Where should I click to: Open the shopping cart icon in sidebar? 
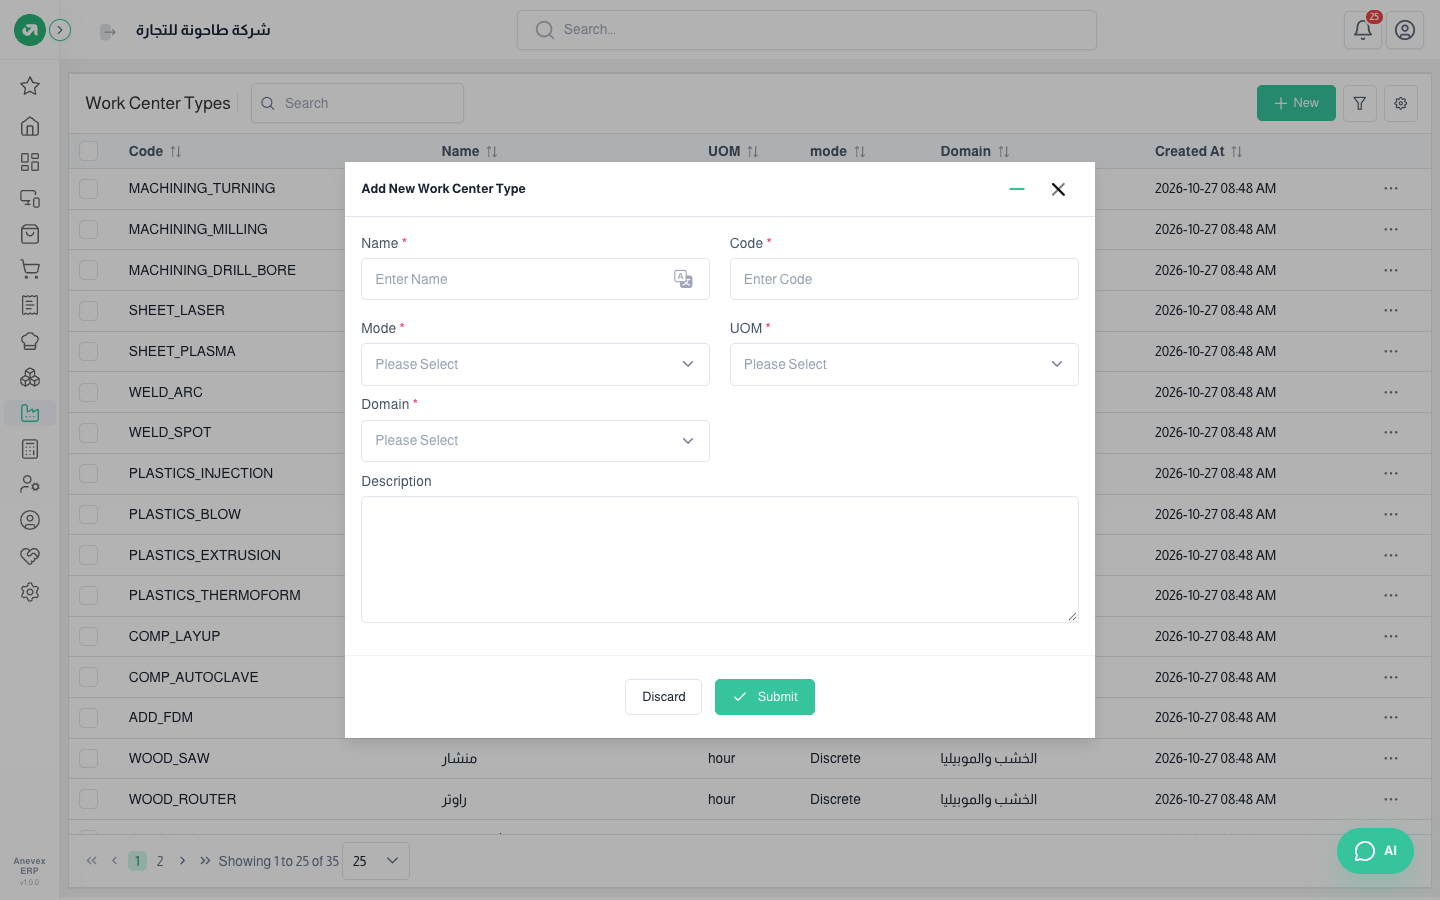coord(30,269)
